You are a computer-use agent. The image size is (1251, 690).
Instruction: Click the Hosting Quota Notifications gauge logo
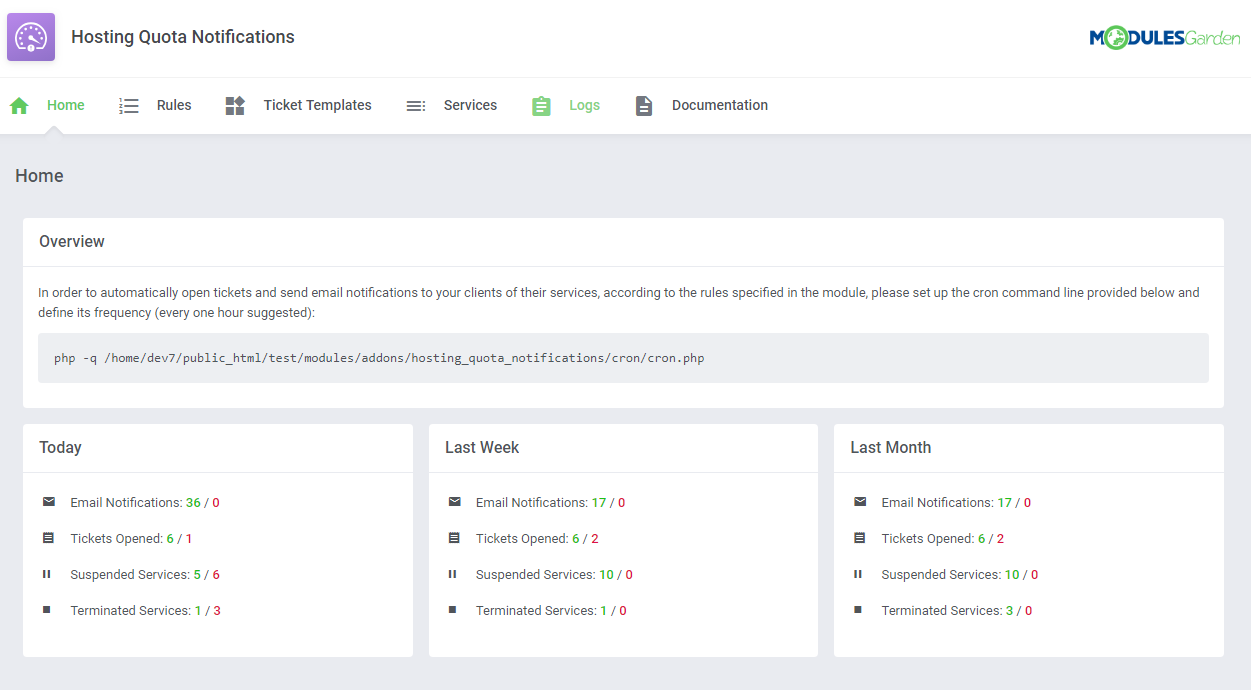tap(31, 37)
